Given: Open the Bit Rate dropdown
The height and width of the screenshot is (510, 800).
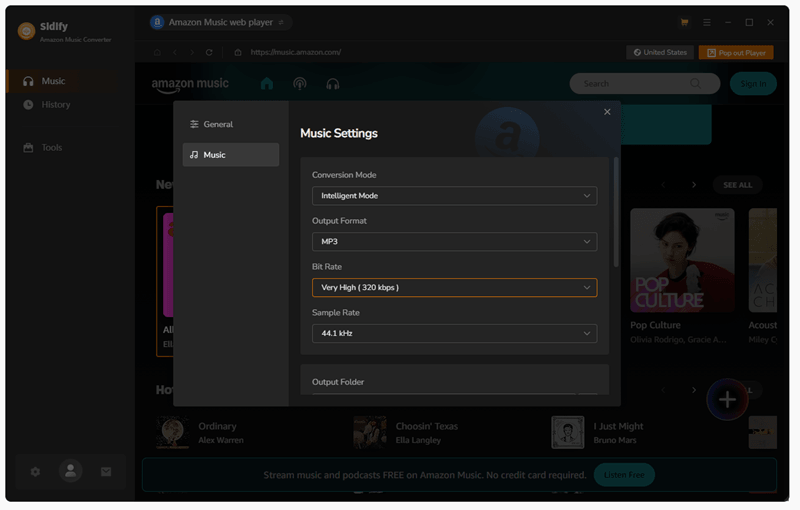Looking at the screenshot, I should [x=455, y=288].
